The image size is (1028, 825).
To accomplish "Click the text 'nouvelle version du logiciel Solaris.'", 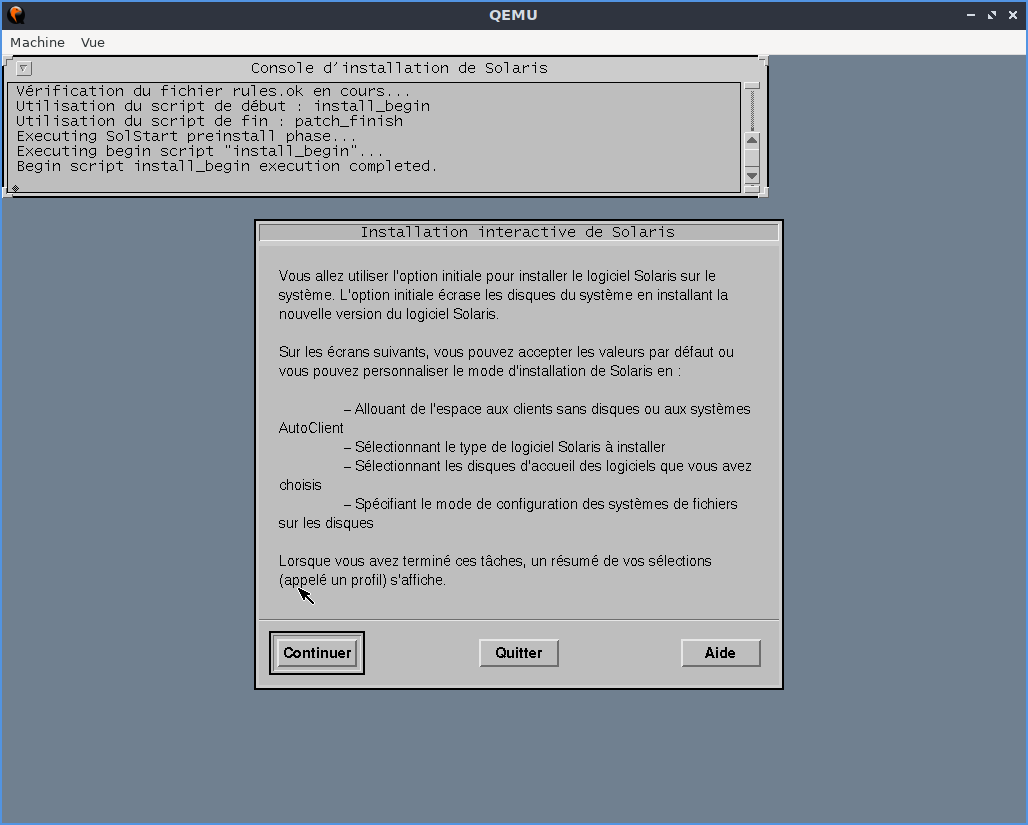I will tap(389, 314).
